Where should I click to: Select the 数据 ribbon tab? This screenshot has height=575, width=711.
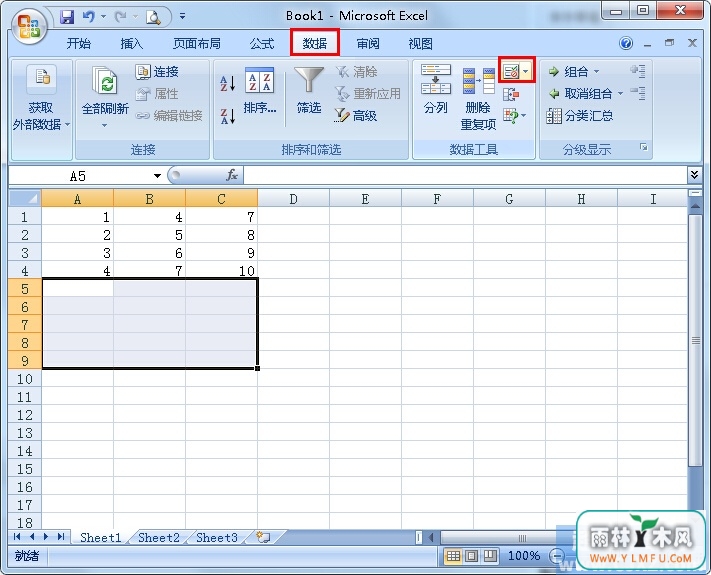315,43
